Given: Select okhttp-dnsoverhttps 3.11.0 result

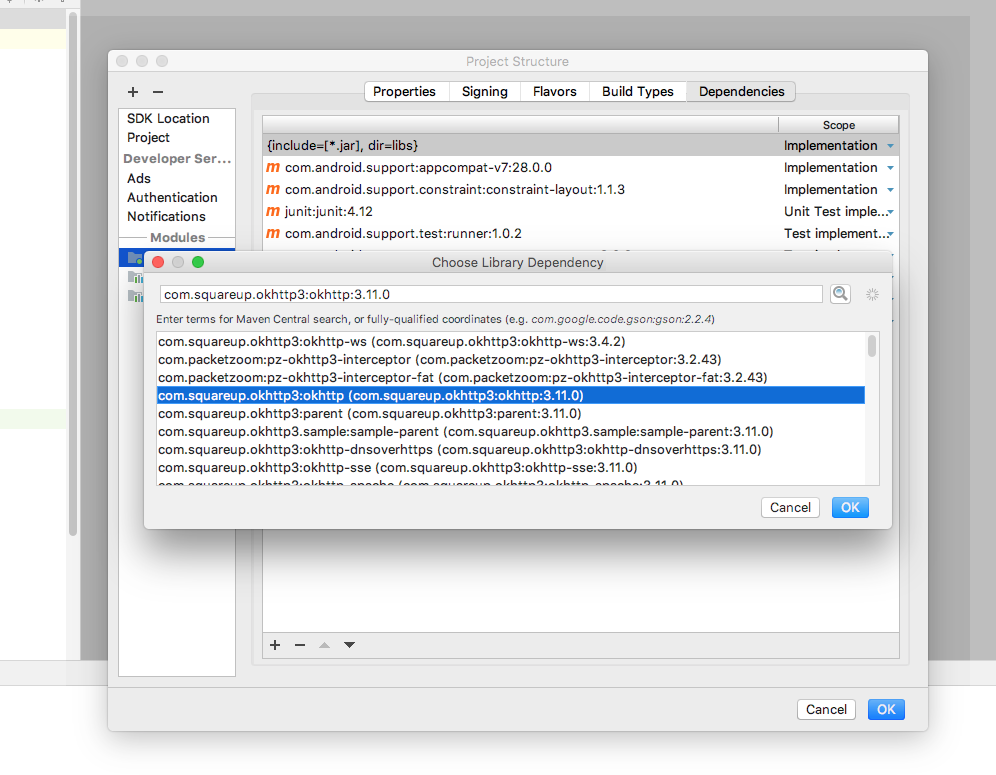Looking at the screenshot, I should click(511, 449).
